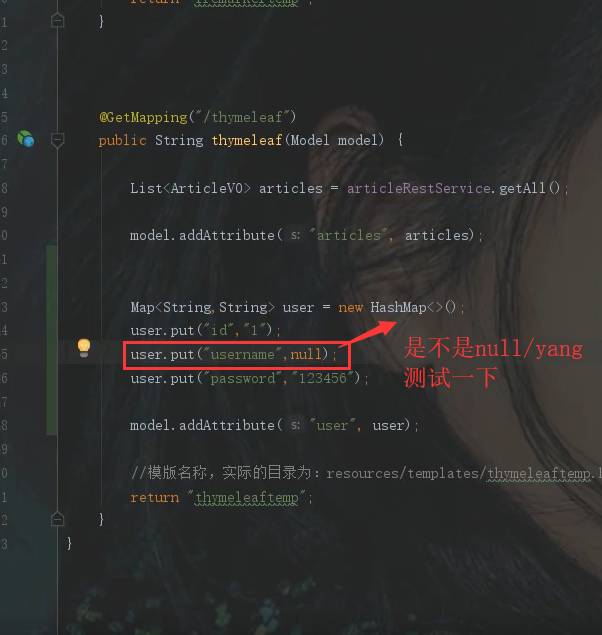Collapse the thymeleaf method with its fold toggle
The width and height of the screenshot is (602, 635).
pyautogui.click(x=57, y=140)
